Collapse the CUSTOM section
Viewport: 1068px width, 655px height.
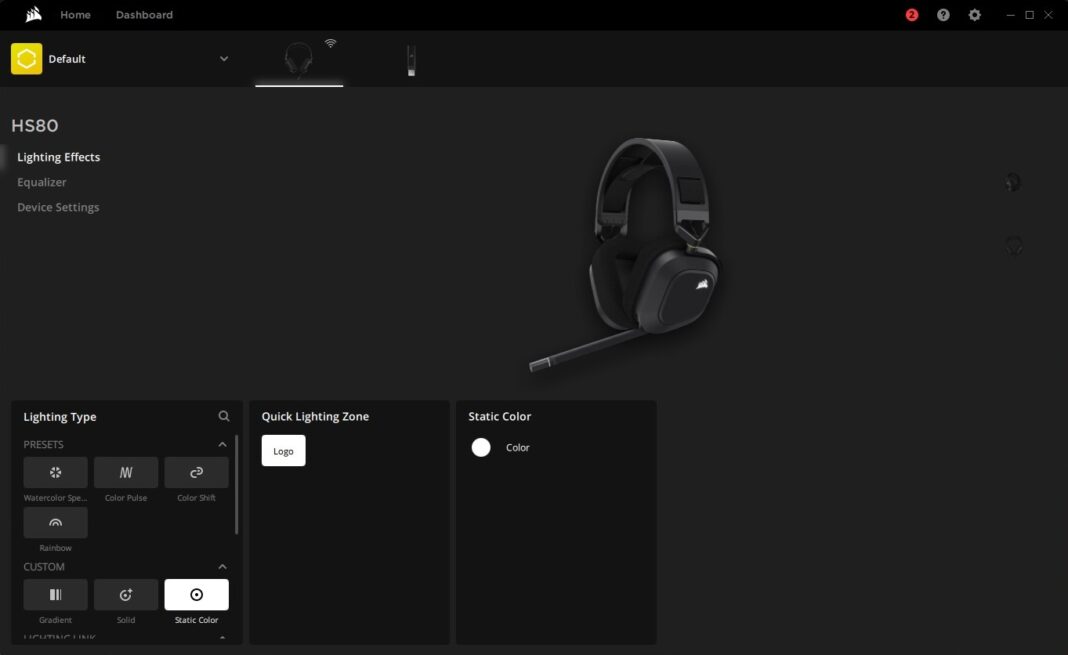222,566
